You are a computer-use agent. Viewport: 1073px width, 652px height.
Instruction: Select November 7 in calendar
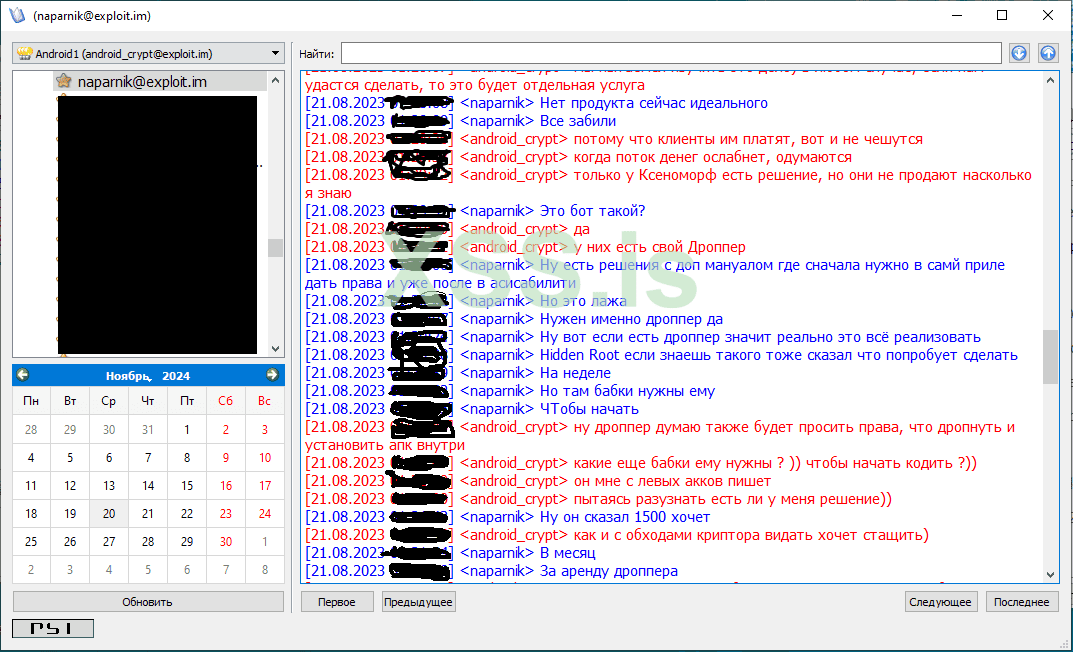pyautogui.click(x=148, y=457)
